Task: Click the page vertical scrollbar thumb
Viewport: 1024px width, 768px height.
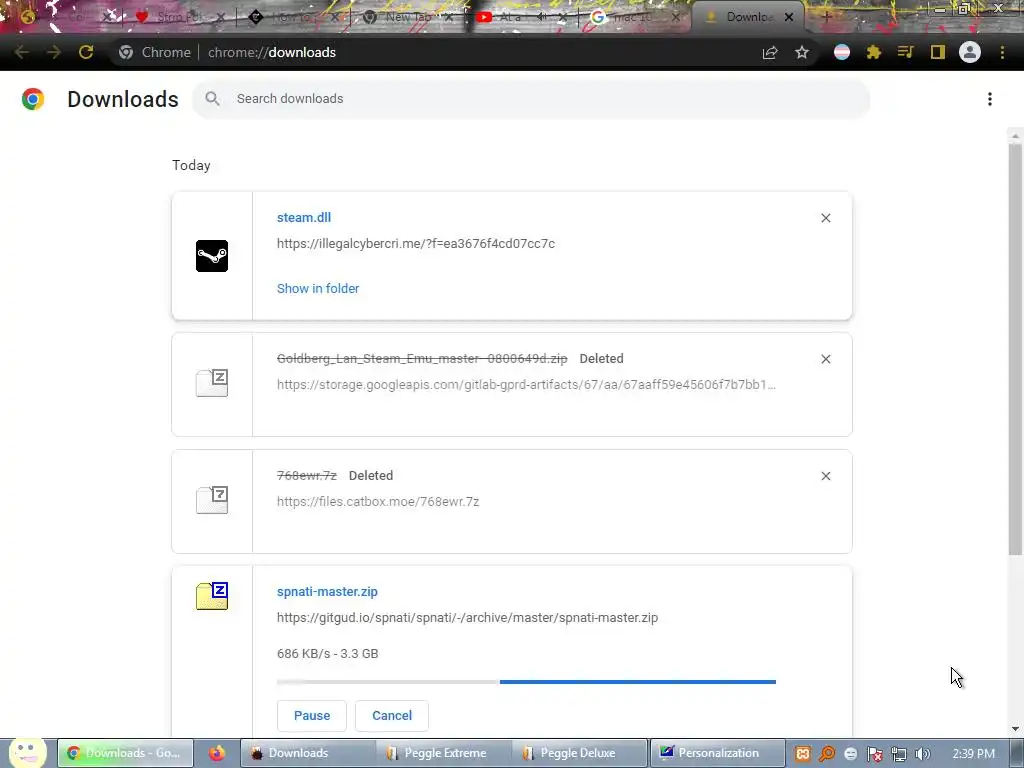Action: click(1015, 349)
